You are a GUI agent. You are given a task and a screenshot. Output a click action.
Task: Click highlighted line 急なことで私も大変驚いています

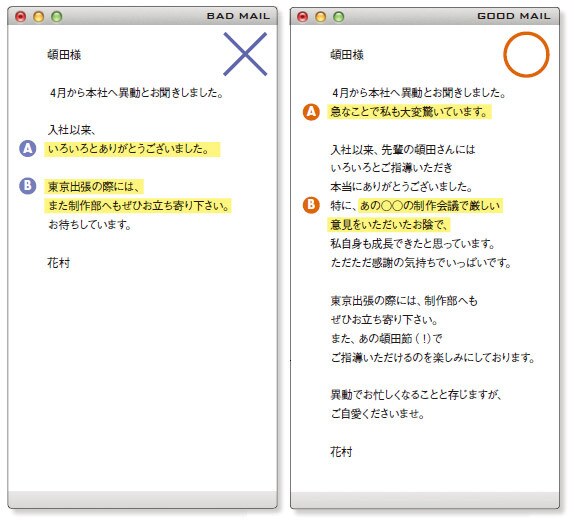(409, 111)
